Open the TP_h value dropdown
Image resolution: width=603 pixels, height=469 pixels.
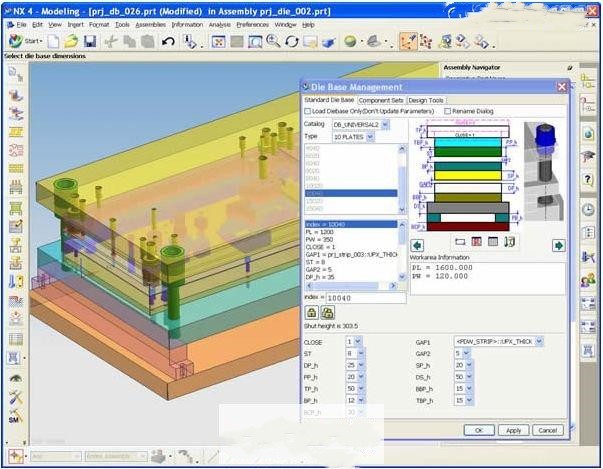[x=361, y=389]
